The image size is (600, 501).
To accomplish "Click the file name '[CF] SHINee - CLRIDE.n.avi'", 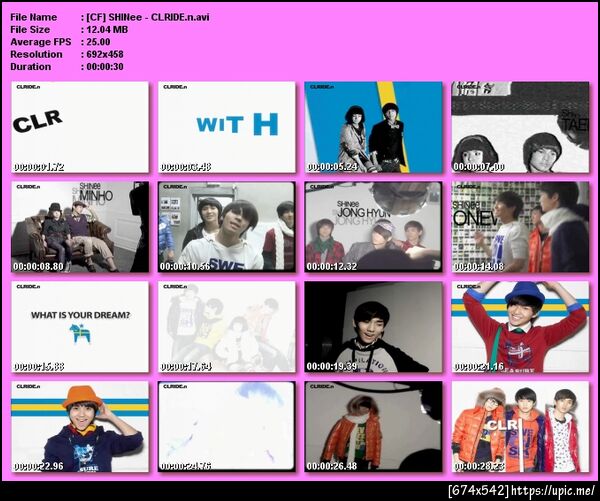I will point(148,17).
